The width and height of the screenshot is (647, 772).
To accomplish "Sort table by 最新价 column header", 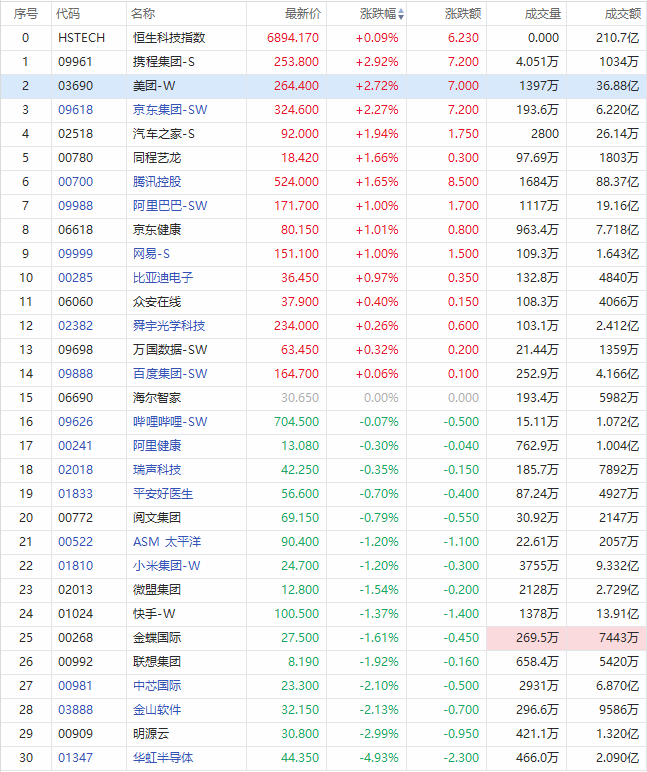I will point(302,14).
